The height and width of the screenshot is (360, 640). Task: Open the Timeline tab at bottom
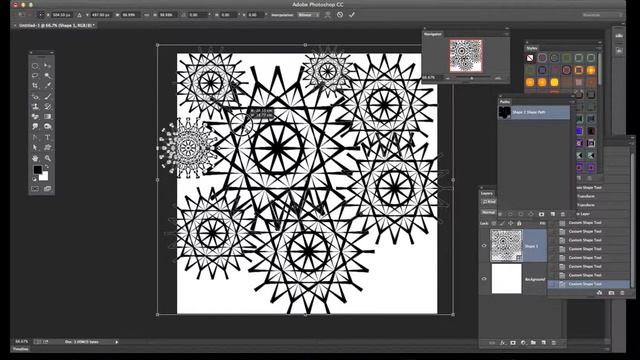coord(20,349)
